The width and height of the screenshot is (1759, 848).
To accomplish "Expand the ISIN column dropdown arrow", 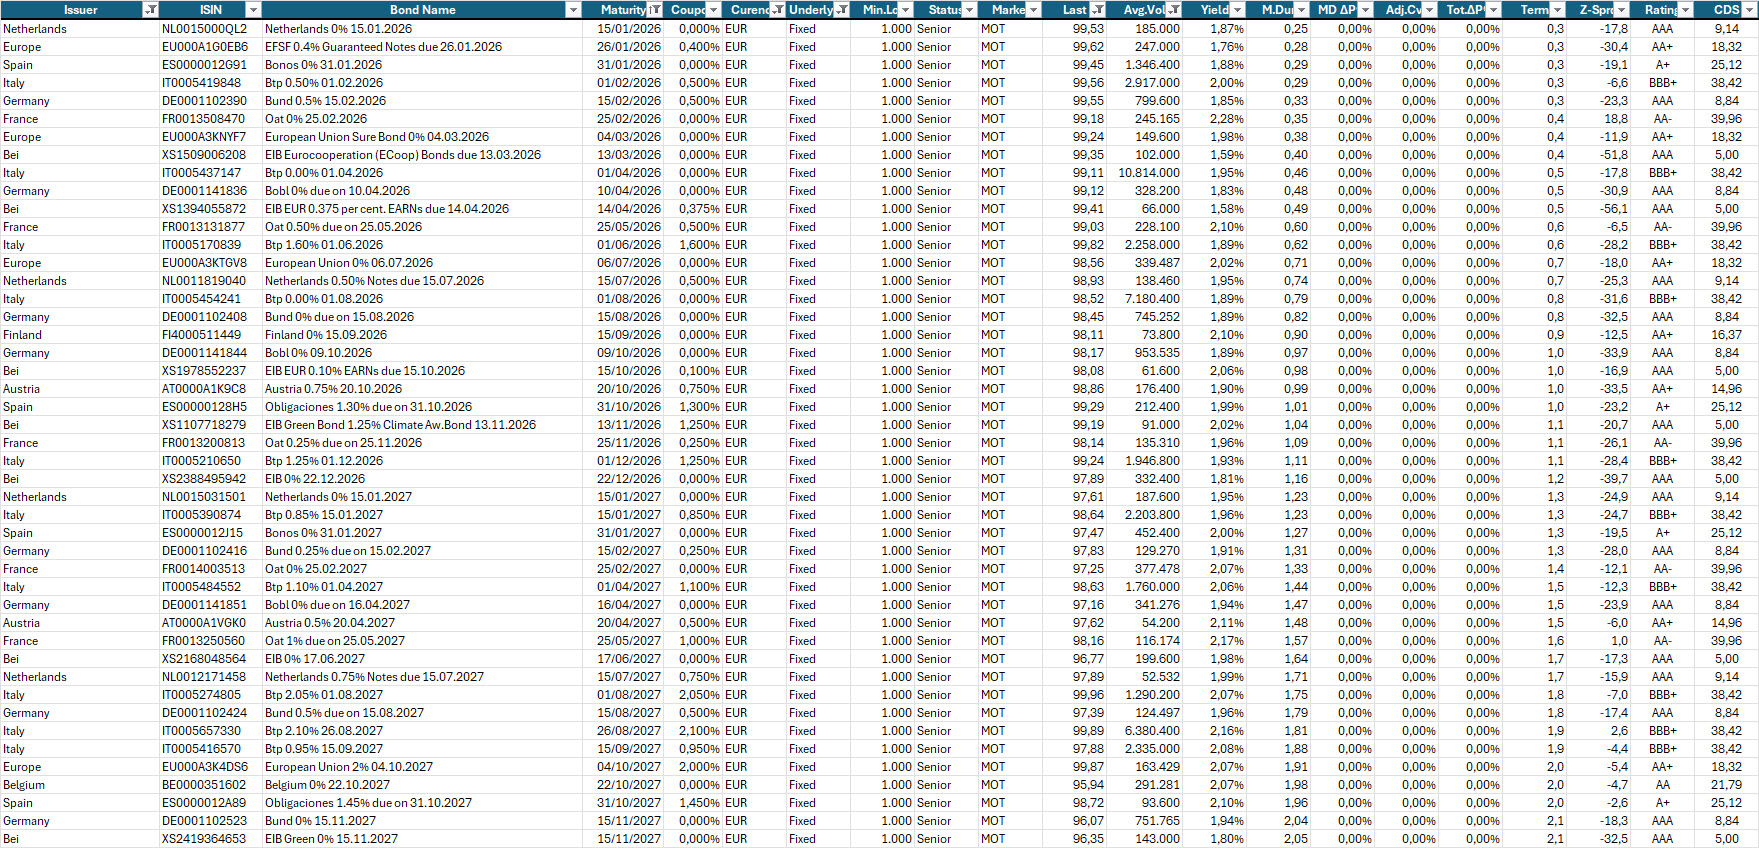I will (x=253, y=10).
